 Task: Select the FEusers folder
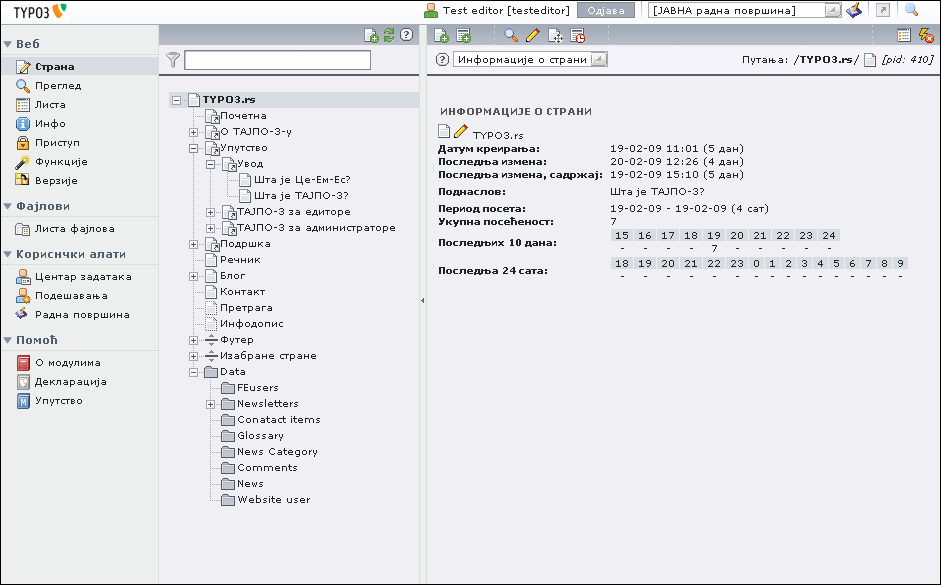(x=257, y=388)
